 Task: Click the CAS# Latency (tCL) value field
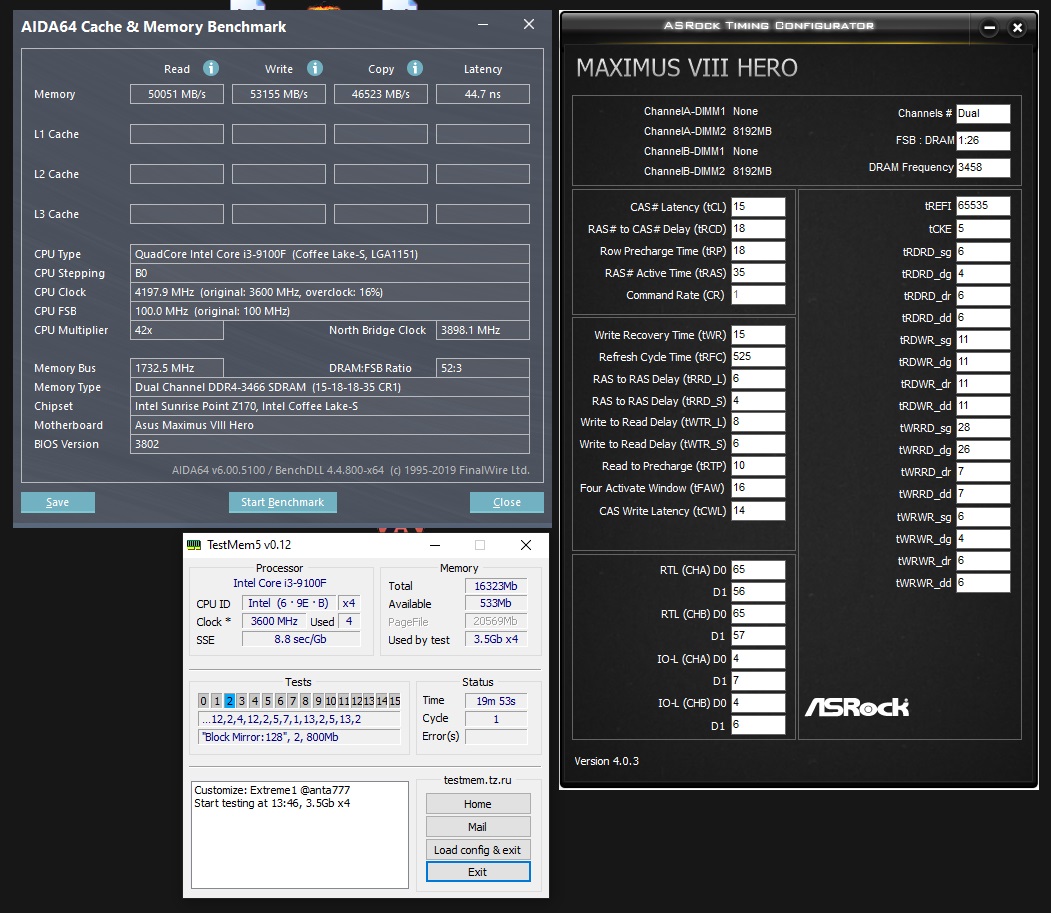[758, 206]
